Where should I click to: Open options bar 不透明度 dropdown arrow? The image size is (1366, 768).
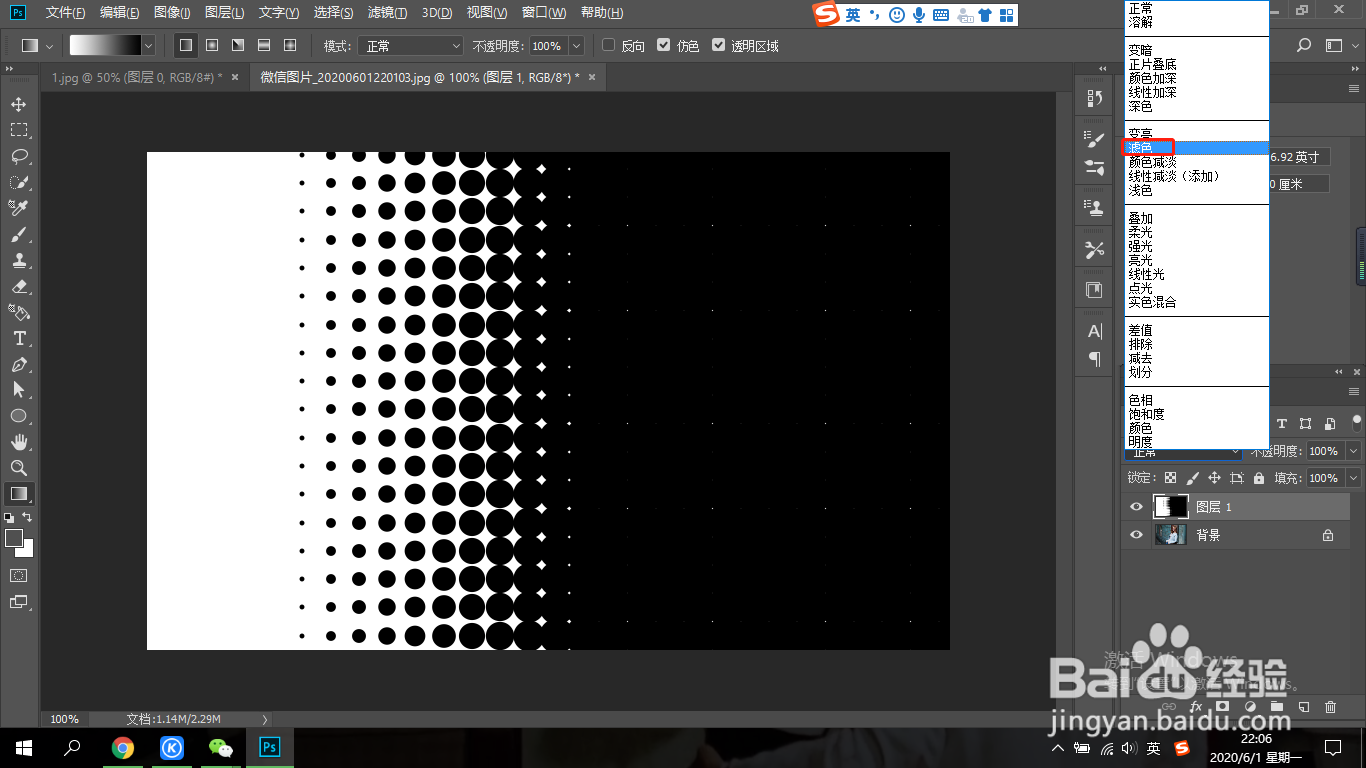pos(576,46)
